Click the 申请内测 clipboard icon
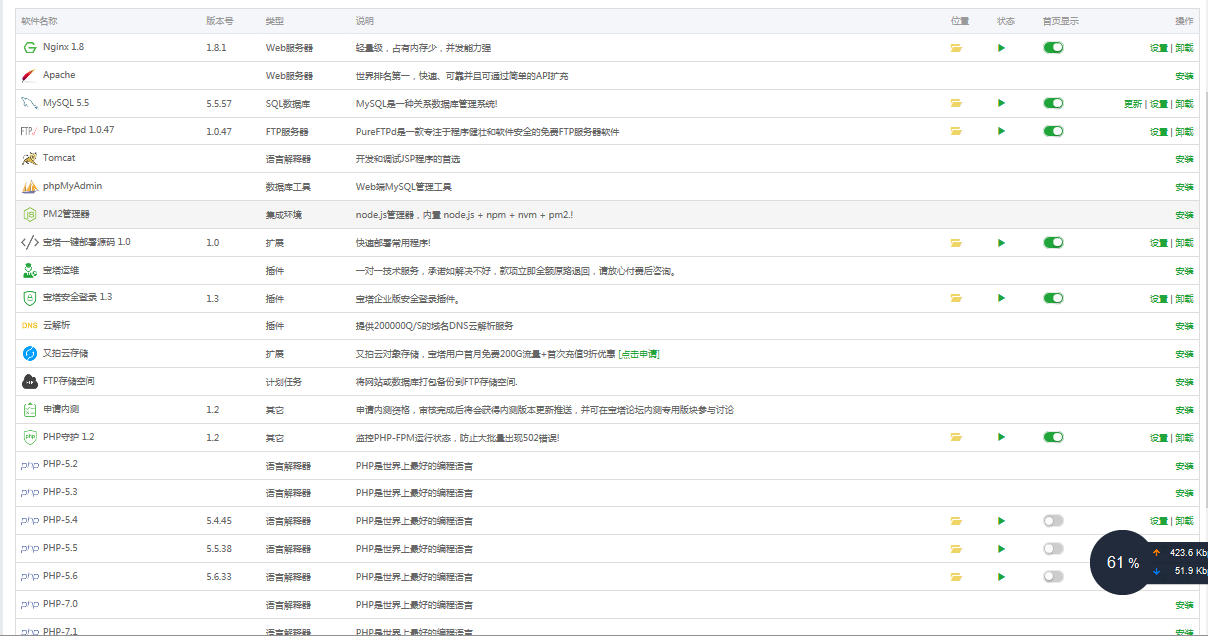Screen dimensions: 1208x636 pos(29,409)
